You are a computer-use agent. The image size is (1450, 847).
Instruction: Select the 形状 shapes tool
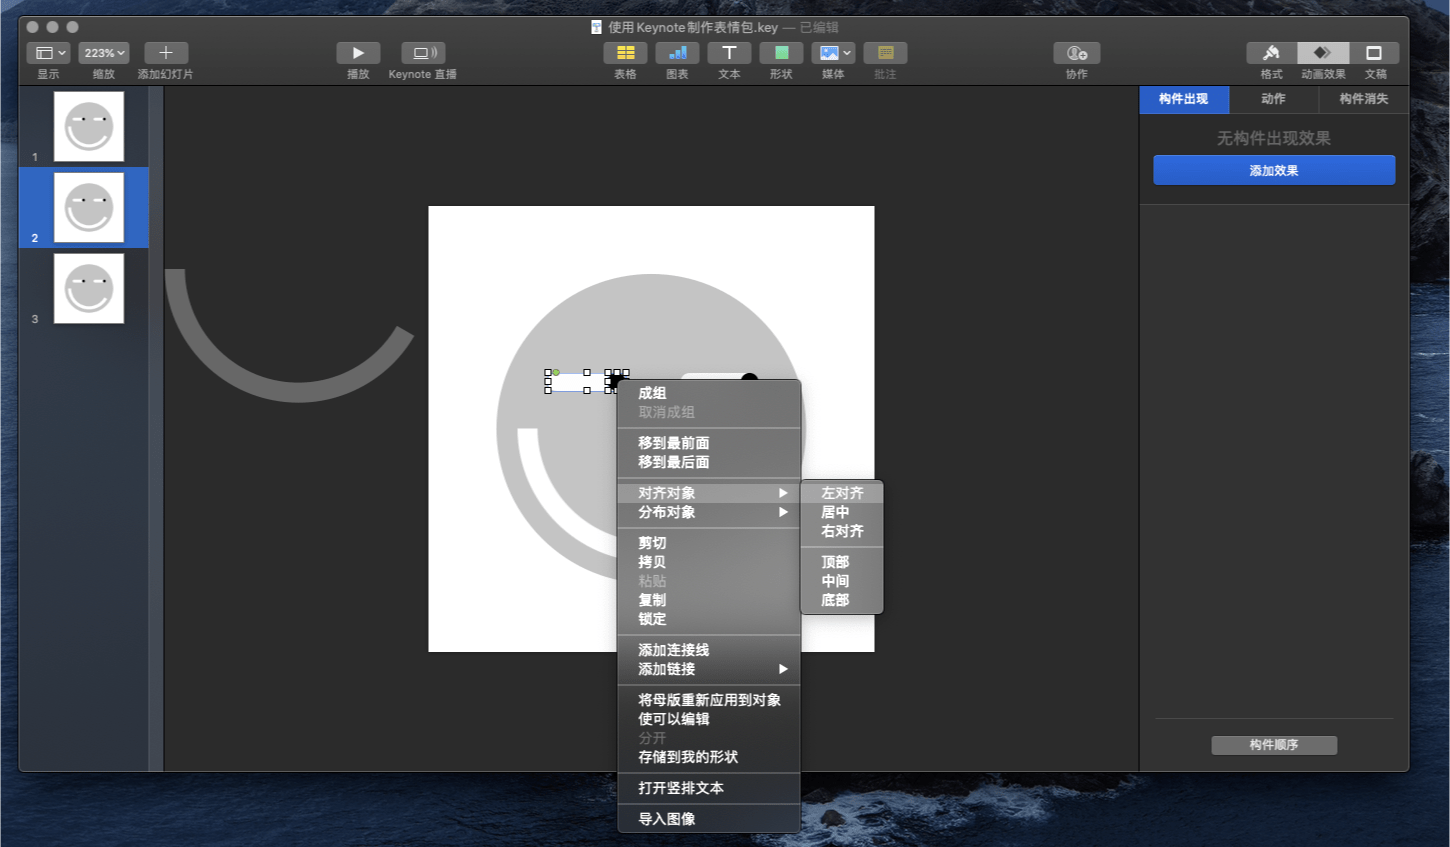781,52
